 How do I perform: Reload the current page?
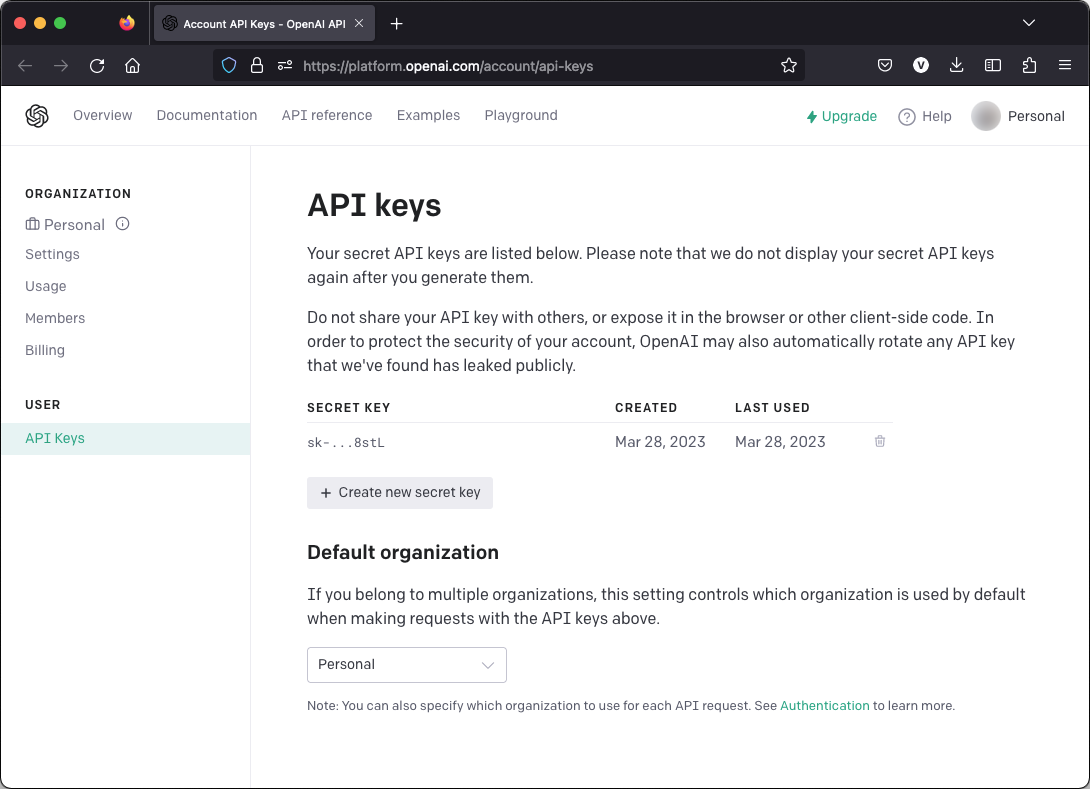click(97, 66)
